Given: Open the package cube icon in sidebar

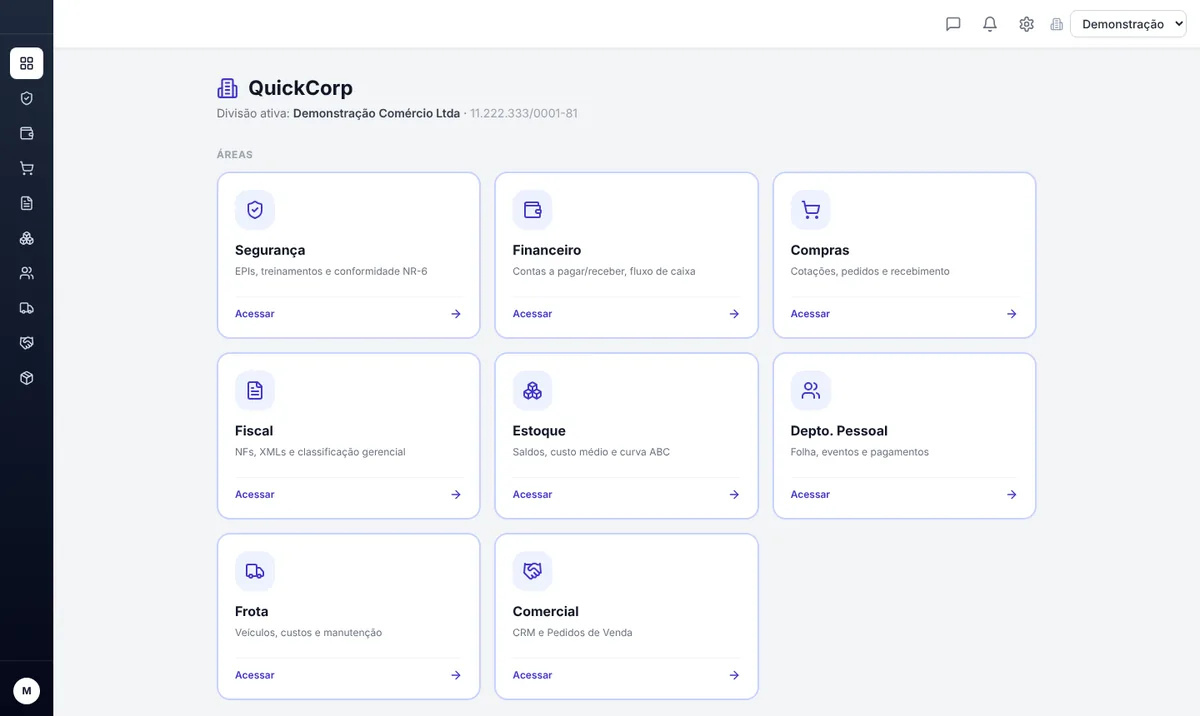Looking at the screenshot, I should coord(27,378).
